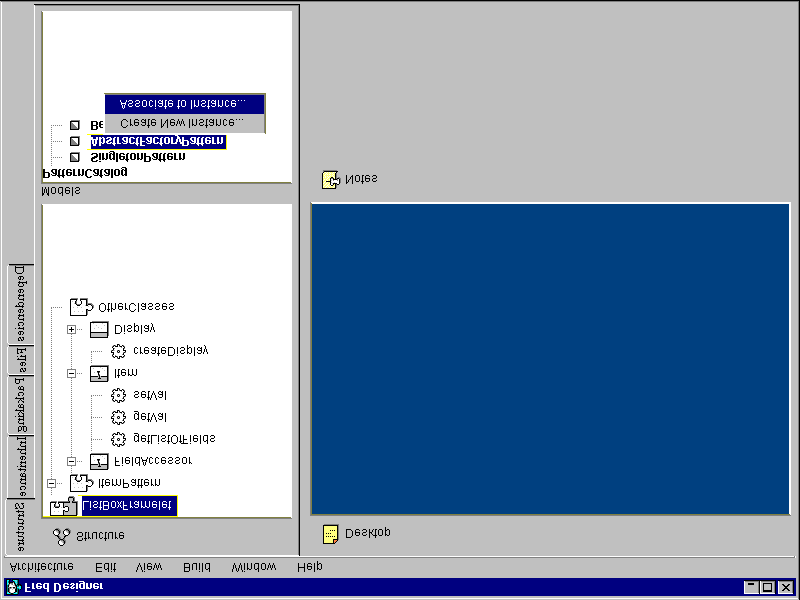800x600 pixels.
Task: Collapse the FieldAccessor tree node
Action: pyautogui.click(x=71, y=462)
